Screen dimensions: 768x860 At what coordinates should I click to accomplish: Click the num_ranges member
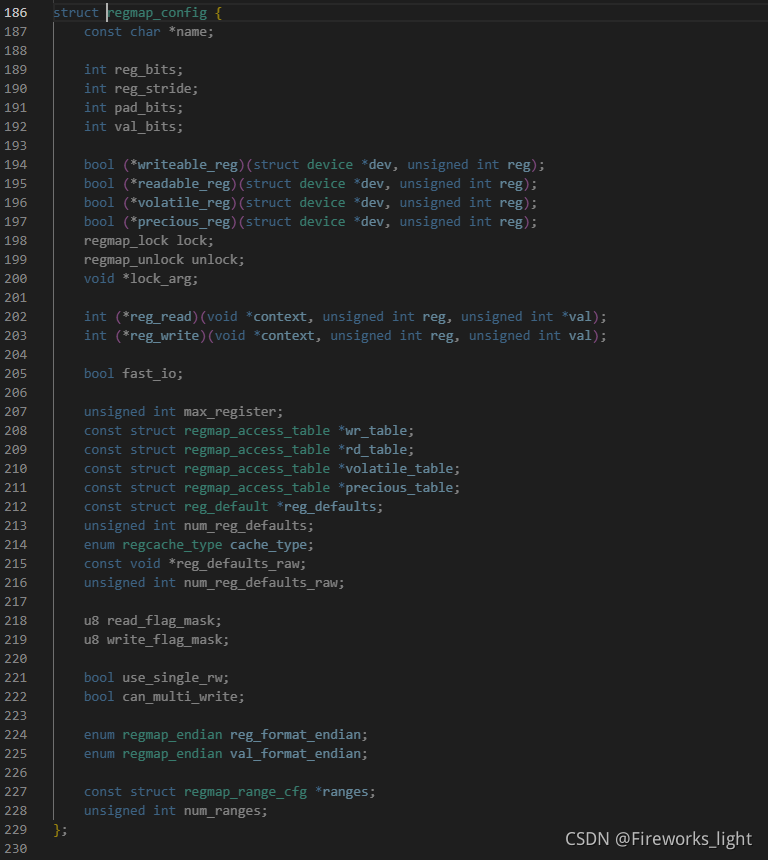pyautogui.click(x=222, y=811)
